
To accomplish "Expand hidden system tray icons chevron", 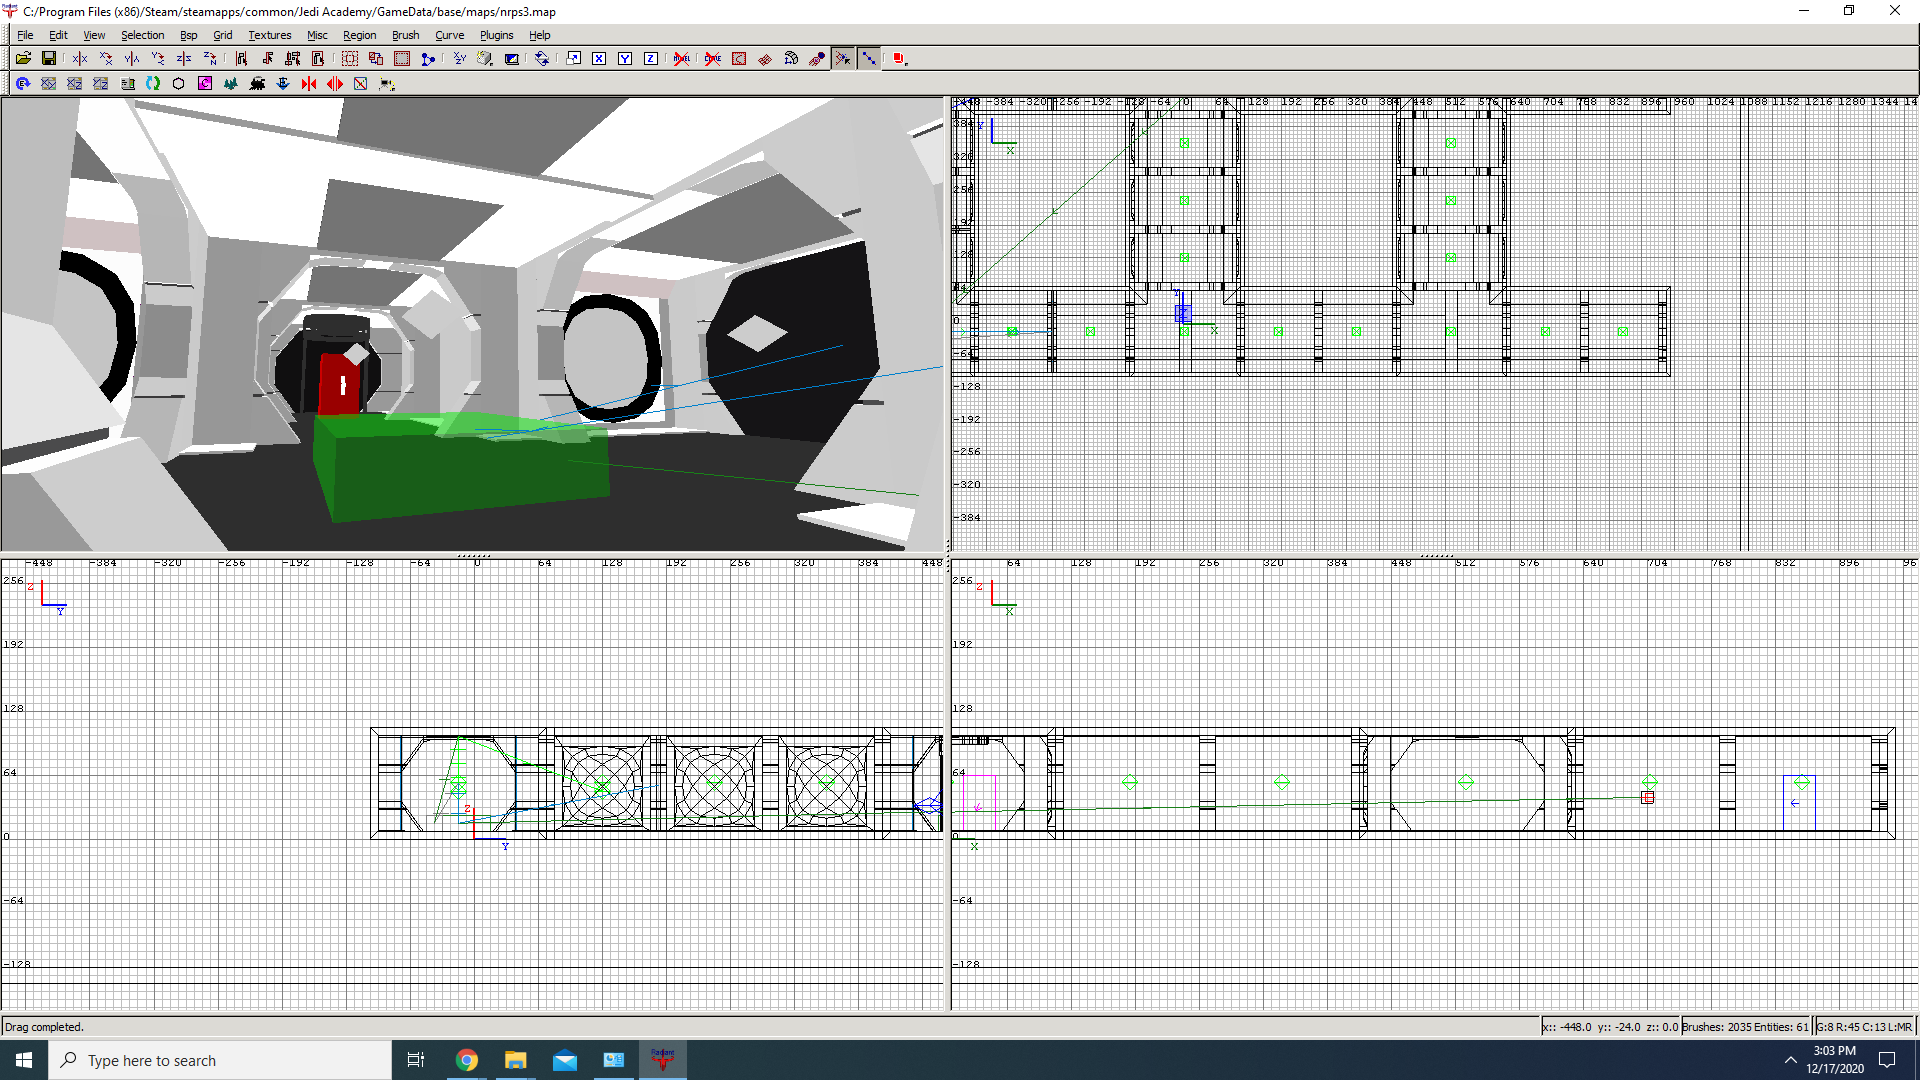I will click(1790, 1060).
